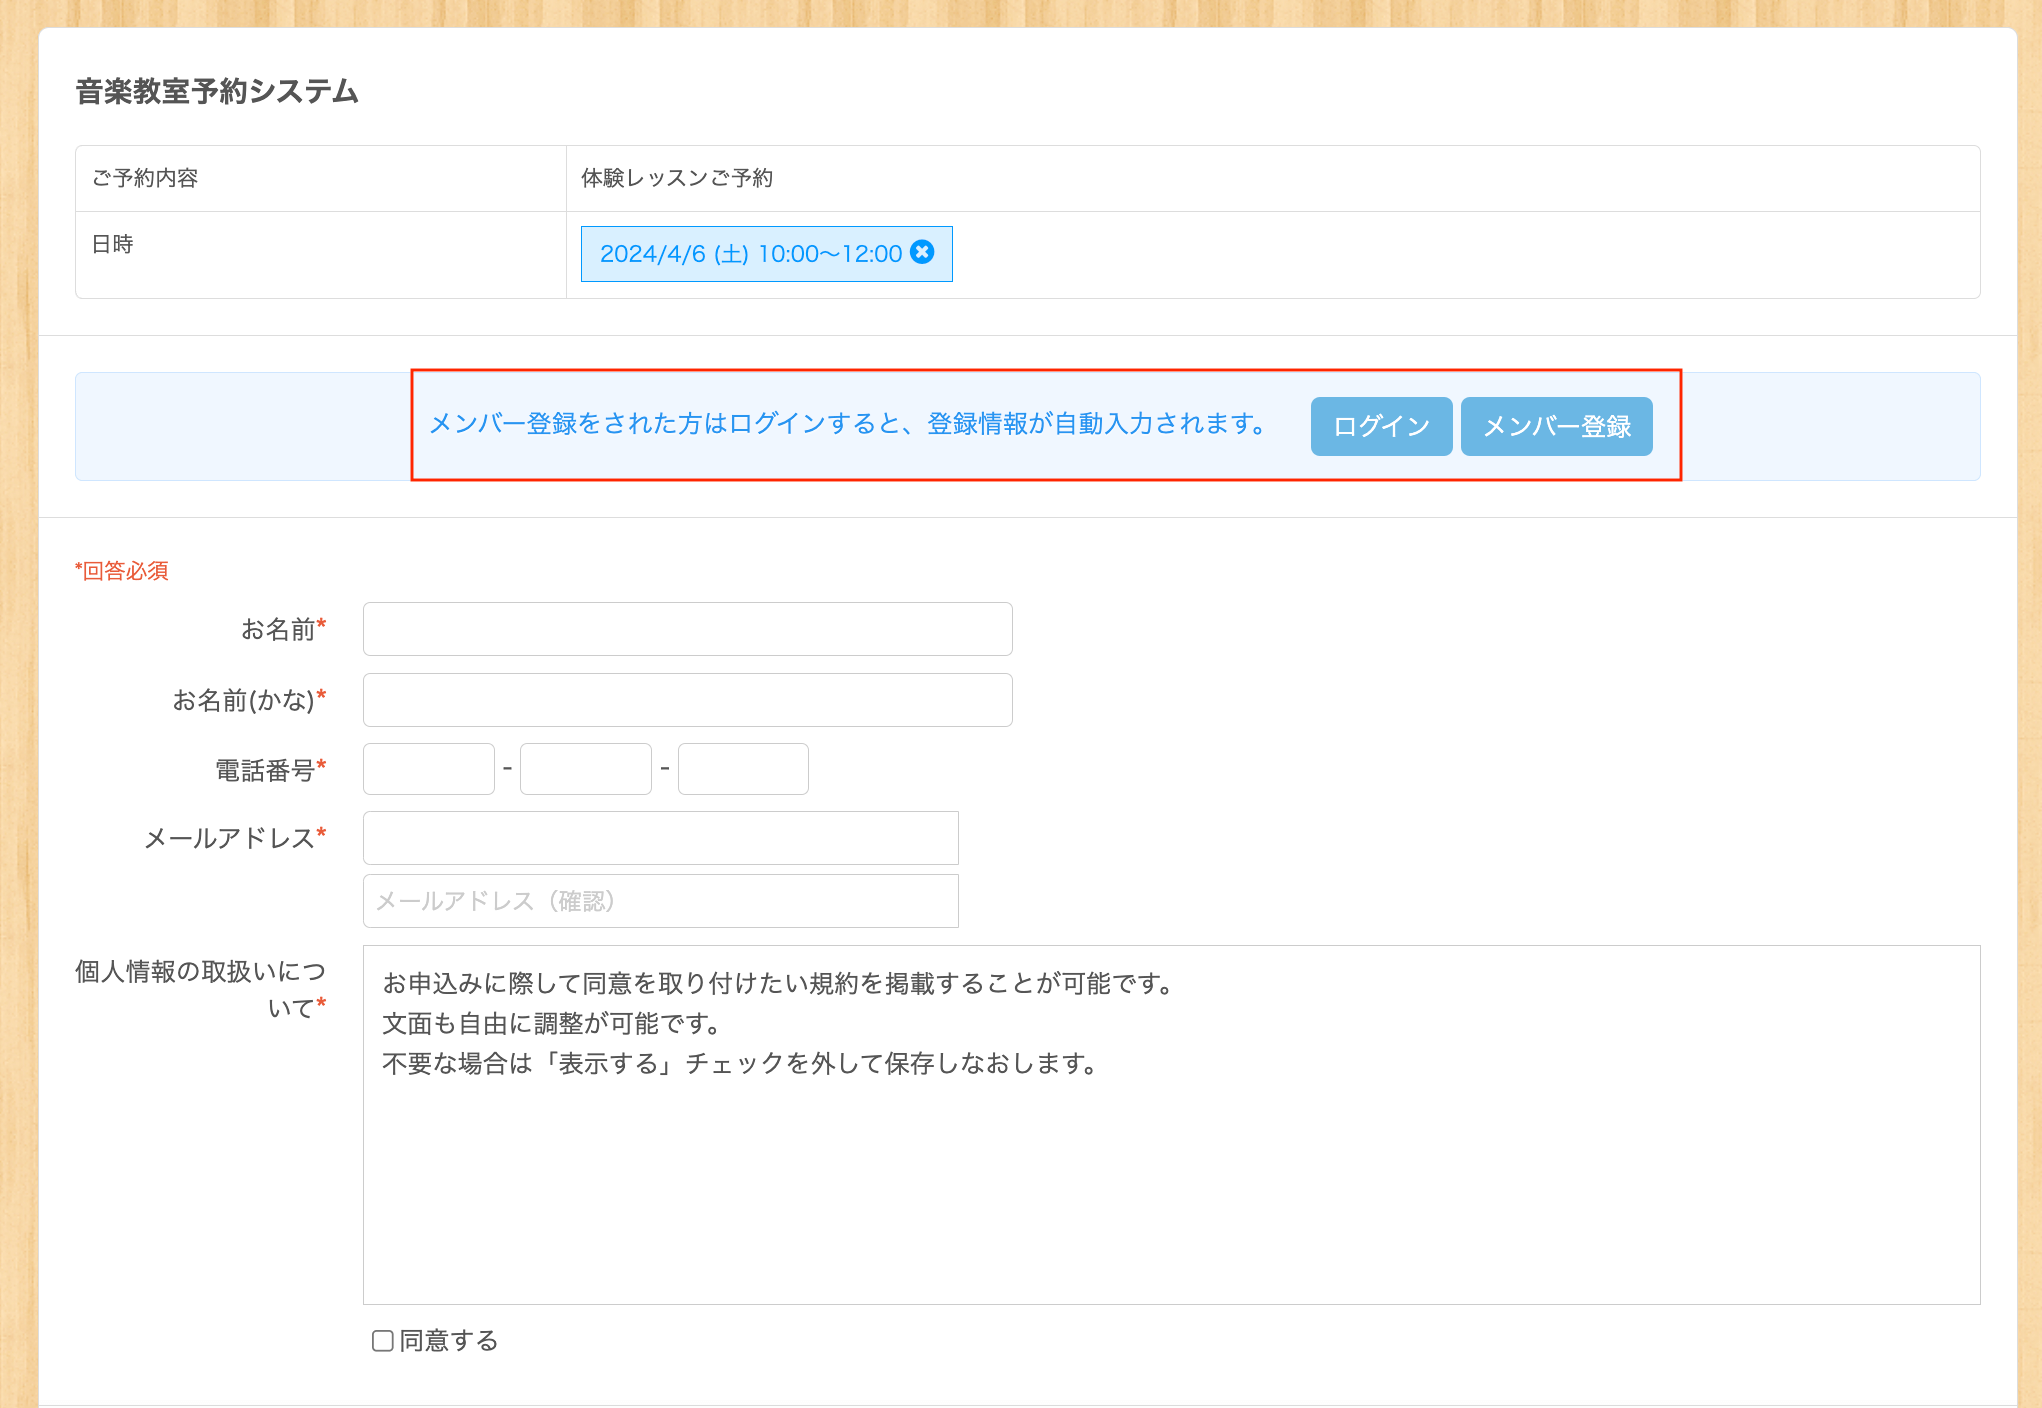Click the お名前 input field

[x=687, y=629]
